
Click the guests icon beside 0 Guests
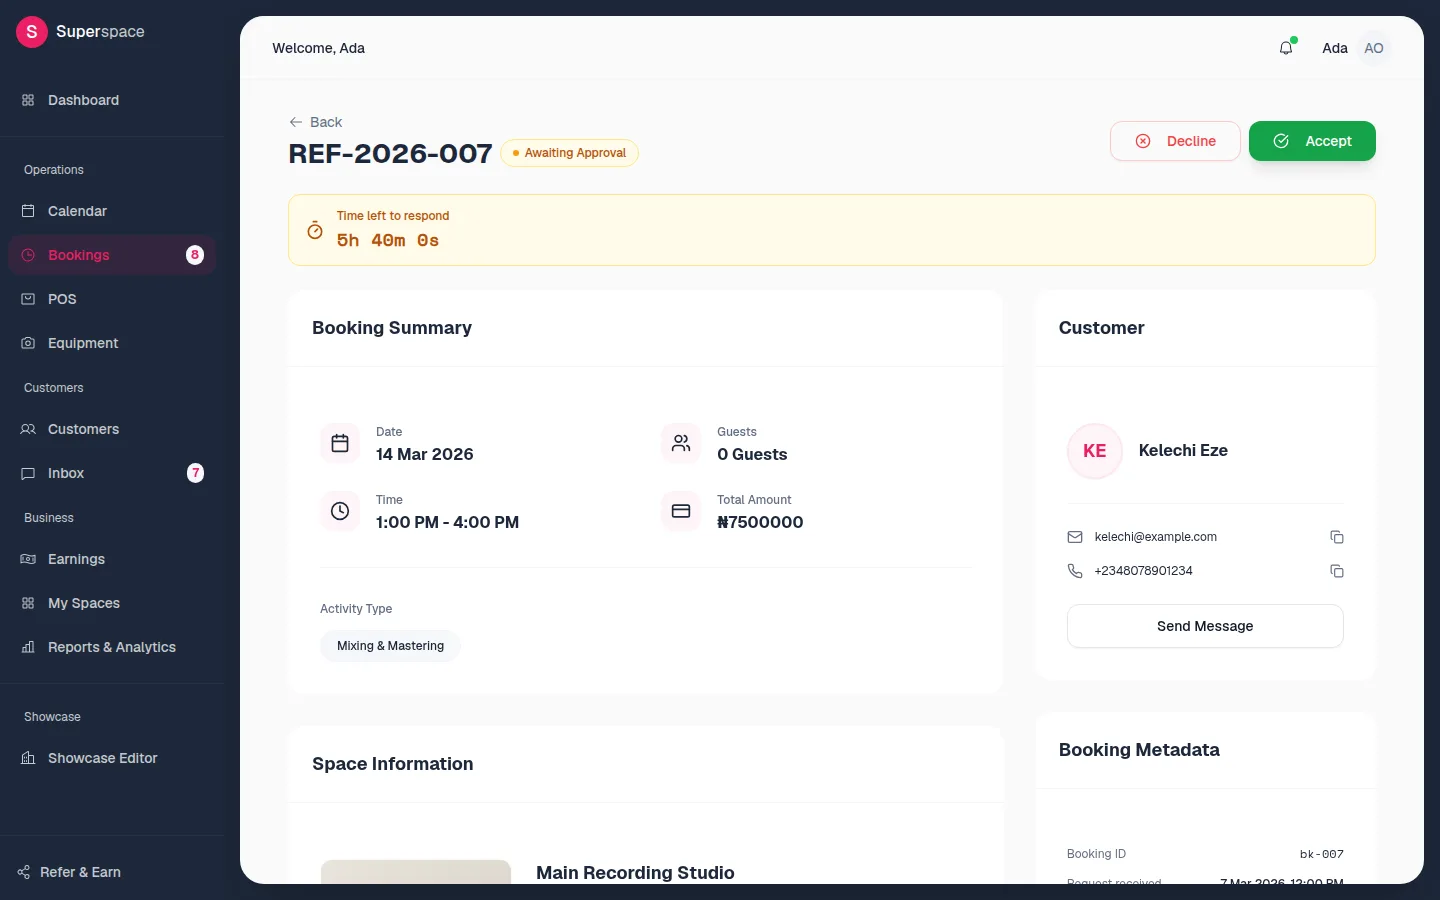click(x=681, y=444)
